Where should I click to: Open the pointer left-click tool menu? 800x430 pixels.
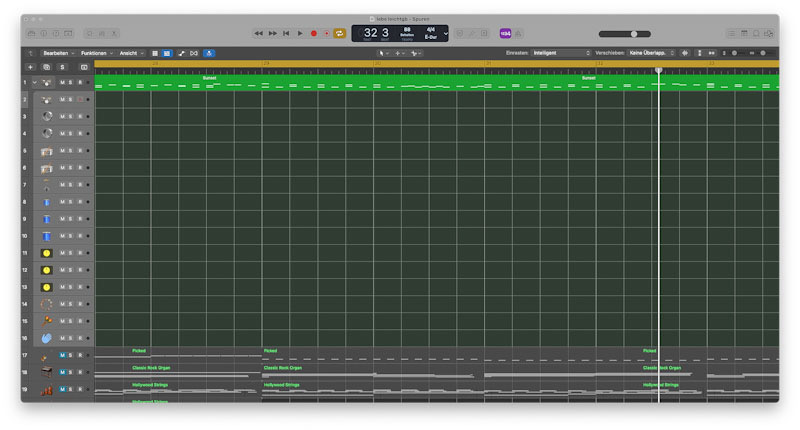click(x=383, y=53)
